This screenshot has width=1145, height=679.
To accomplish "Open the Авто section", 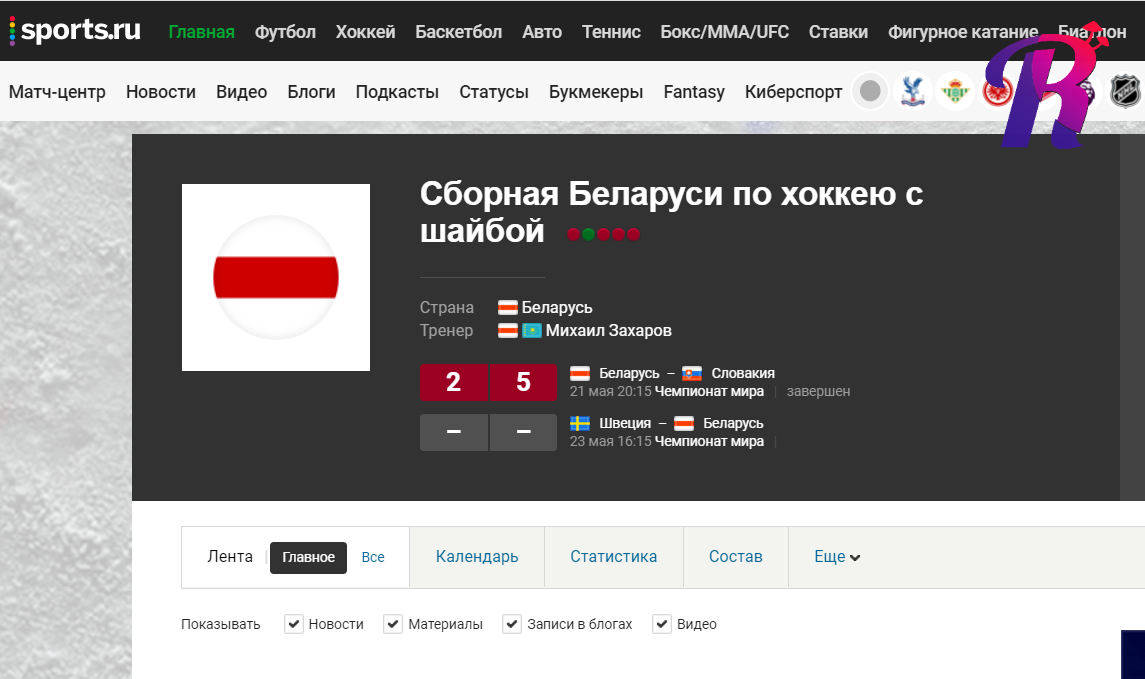I will 542,32.
